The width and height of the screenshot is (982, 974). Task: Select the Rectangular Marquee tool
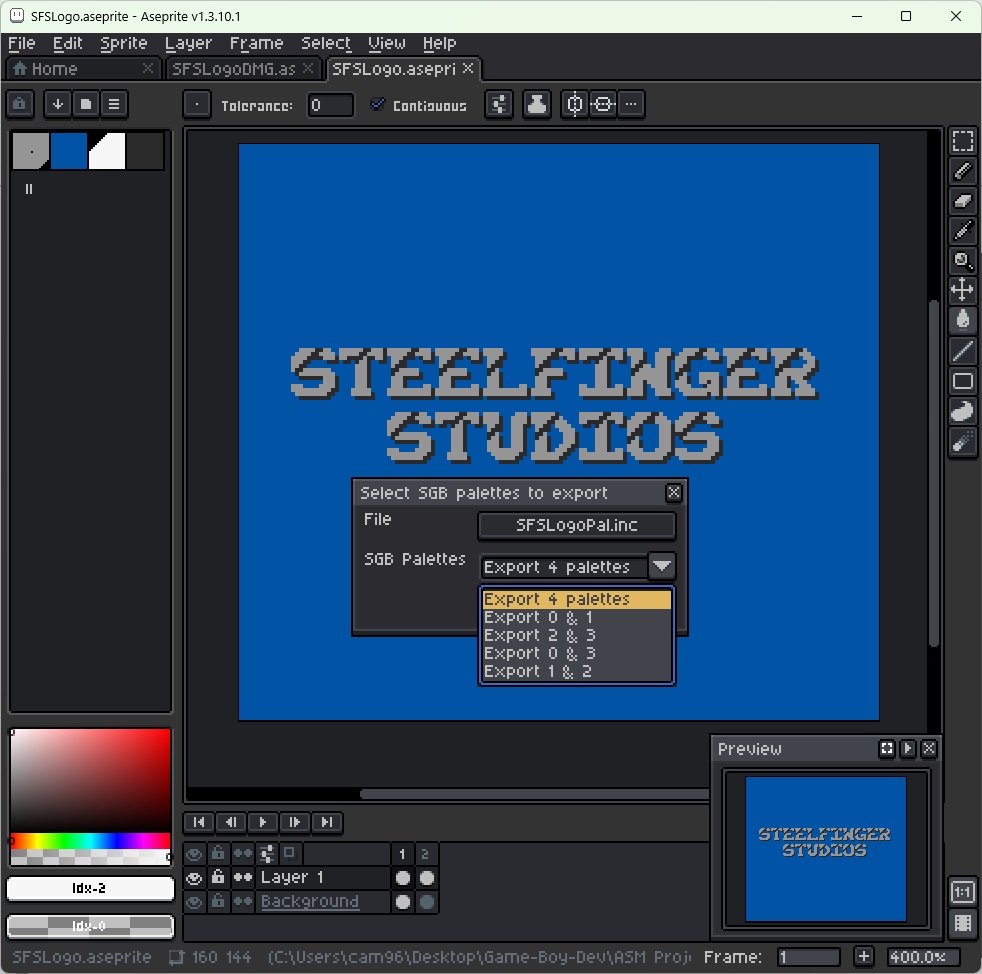(963, 140)
